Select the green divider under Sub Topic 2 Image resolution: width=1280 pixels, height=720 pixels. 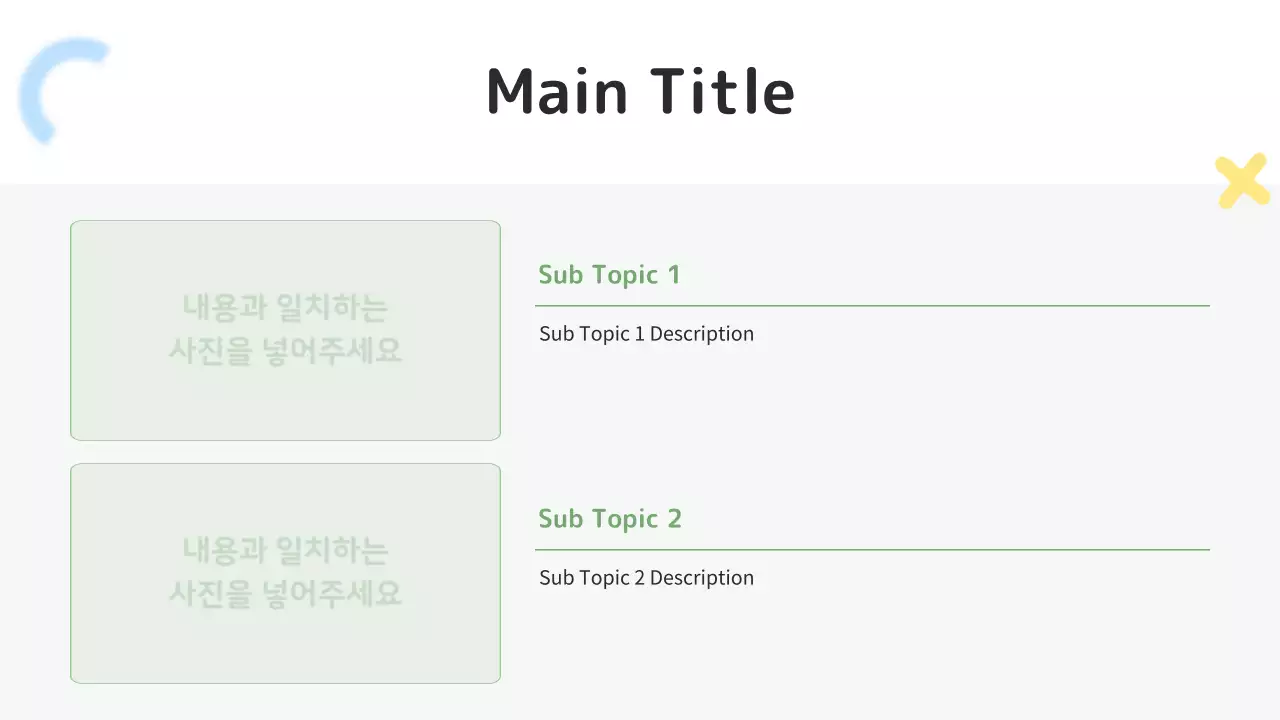tap(872, 549)
